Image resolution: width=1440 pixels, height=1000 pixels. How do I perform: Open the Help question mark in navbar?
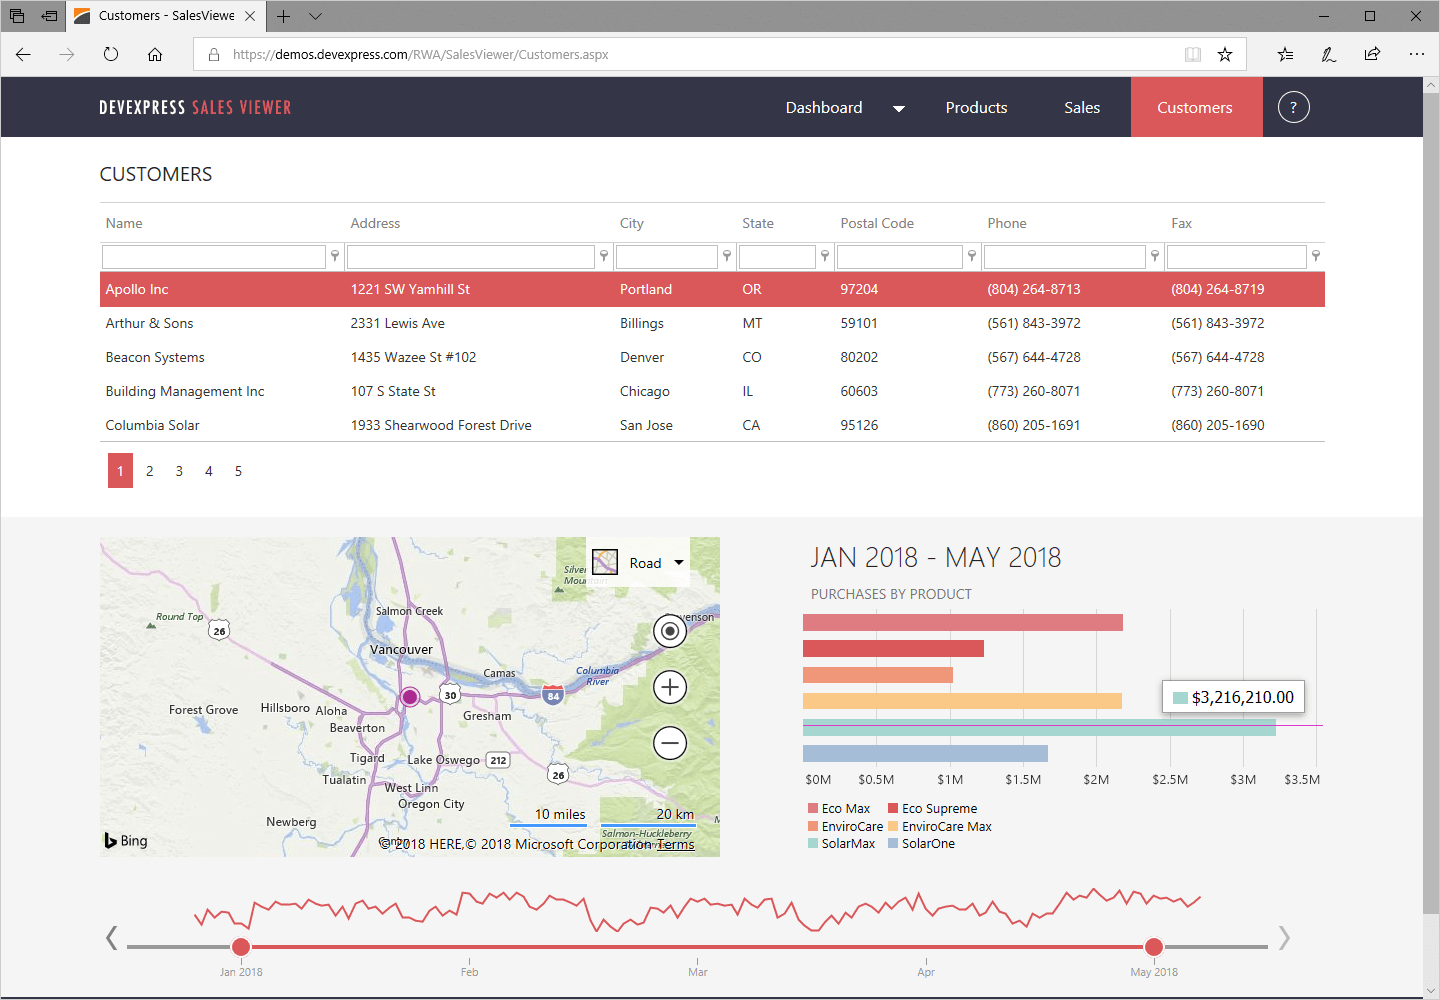1293,107
